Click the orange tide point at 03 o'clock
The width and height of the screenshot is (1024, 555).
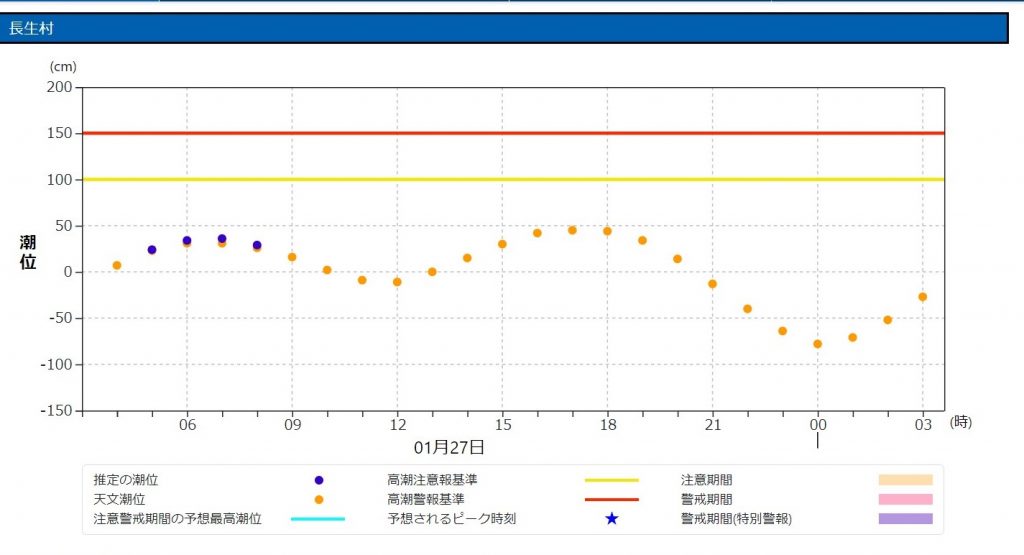pyautogui.click(x=923, y=297)
